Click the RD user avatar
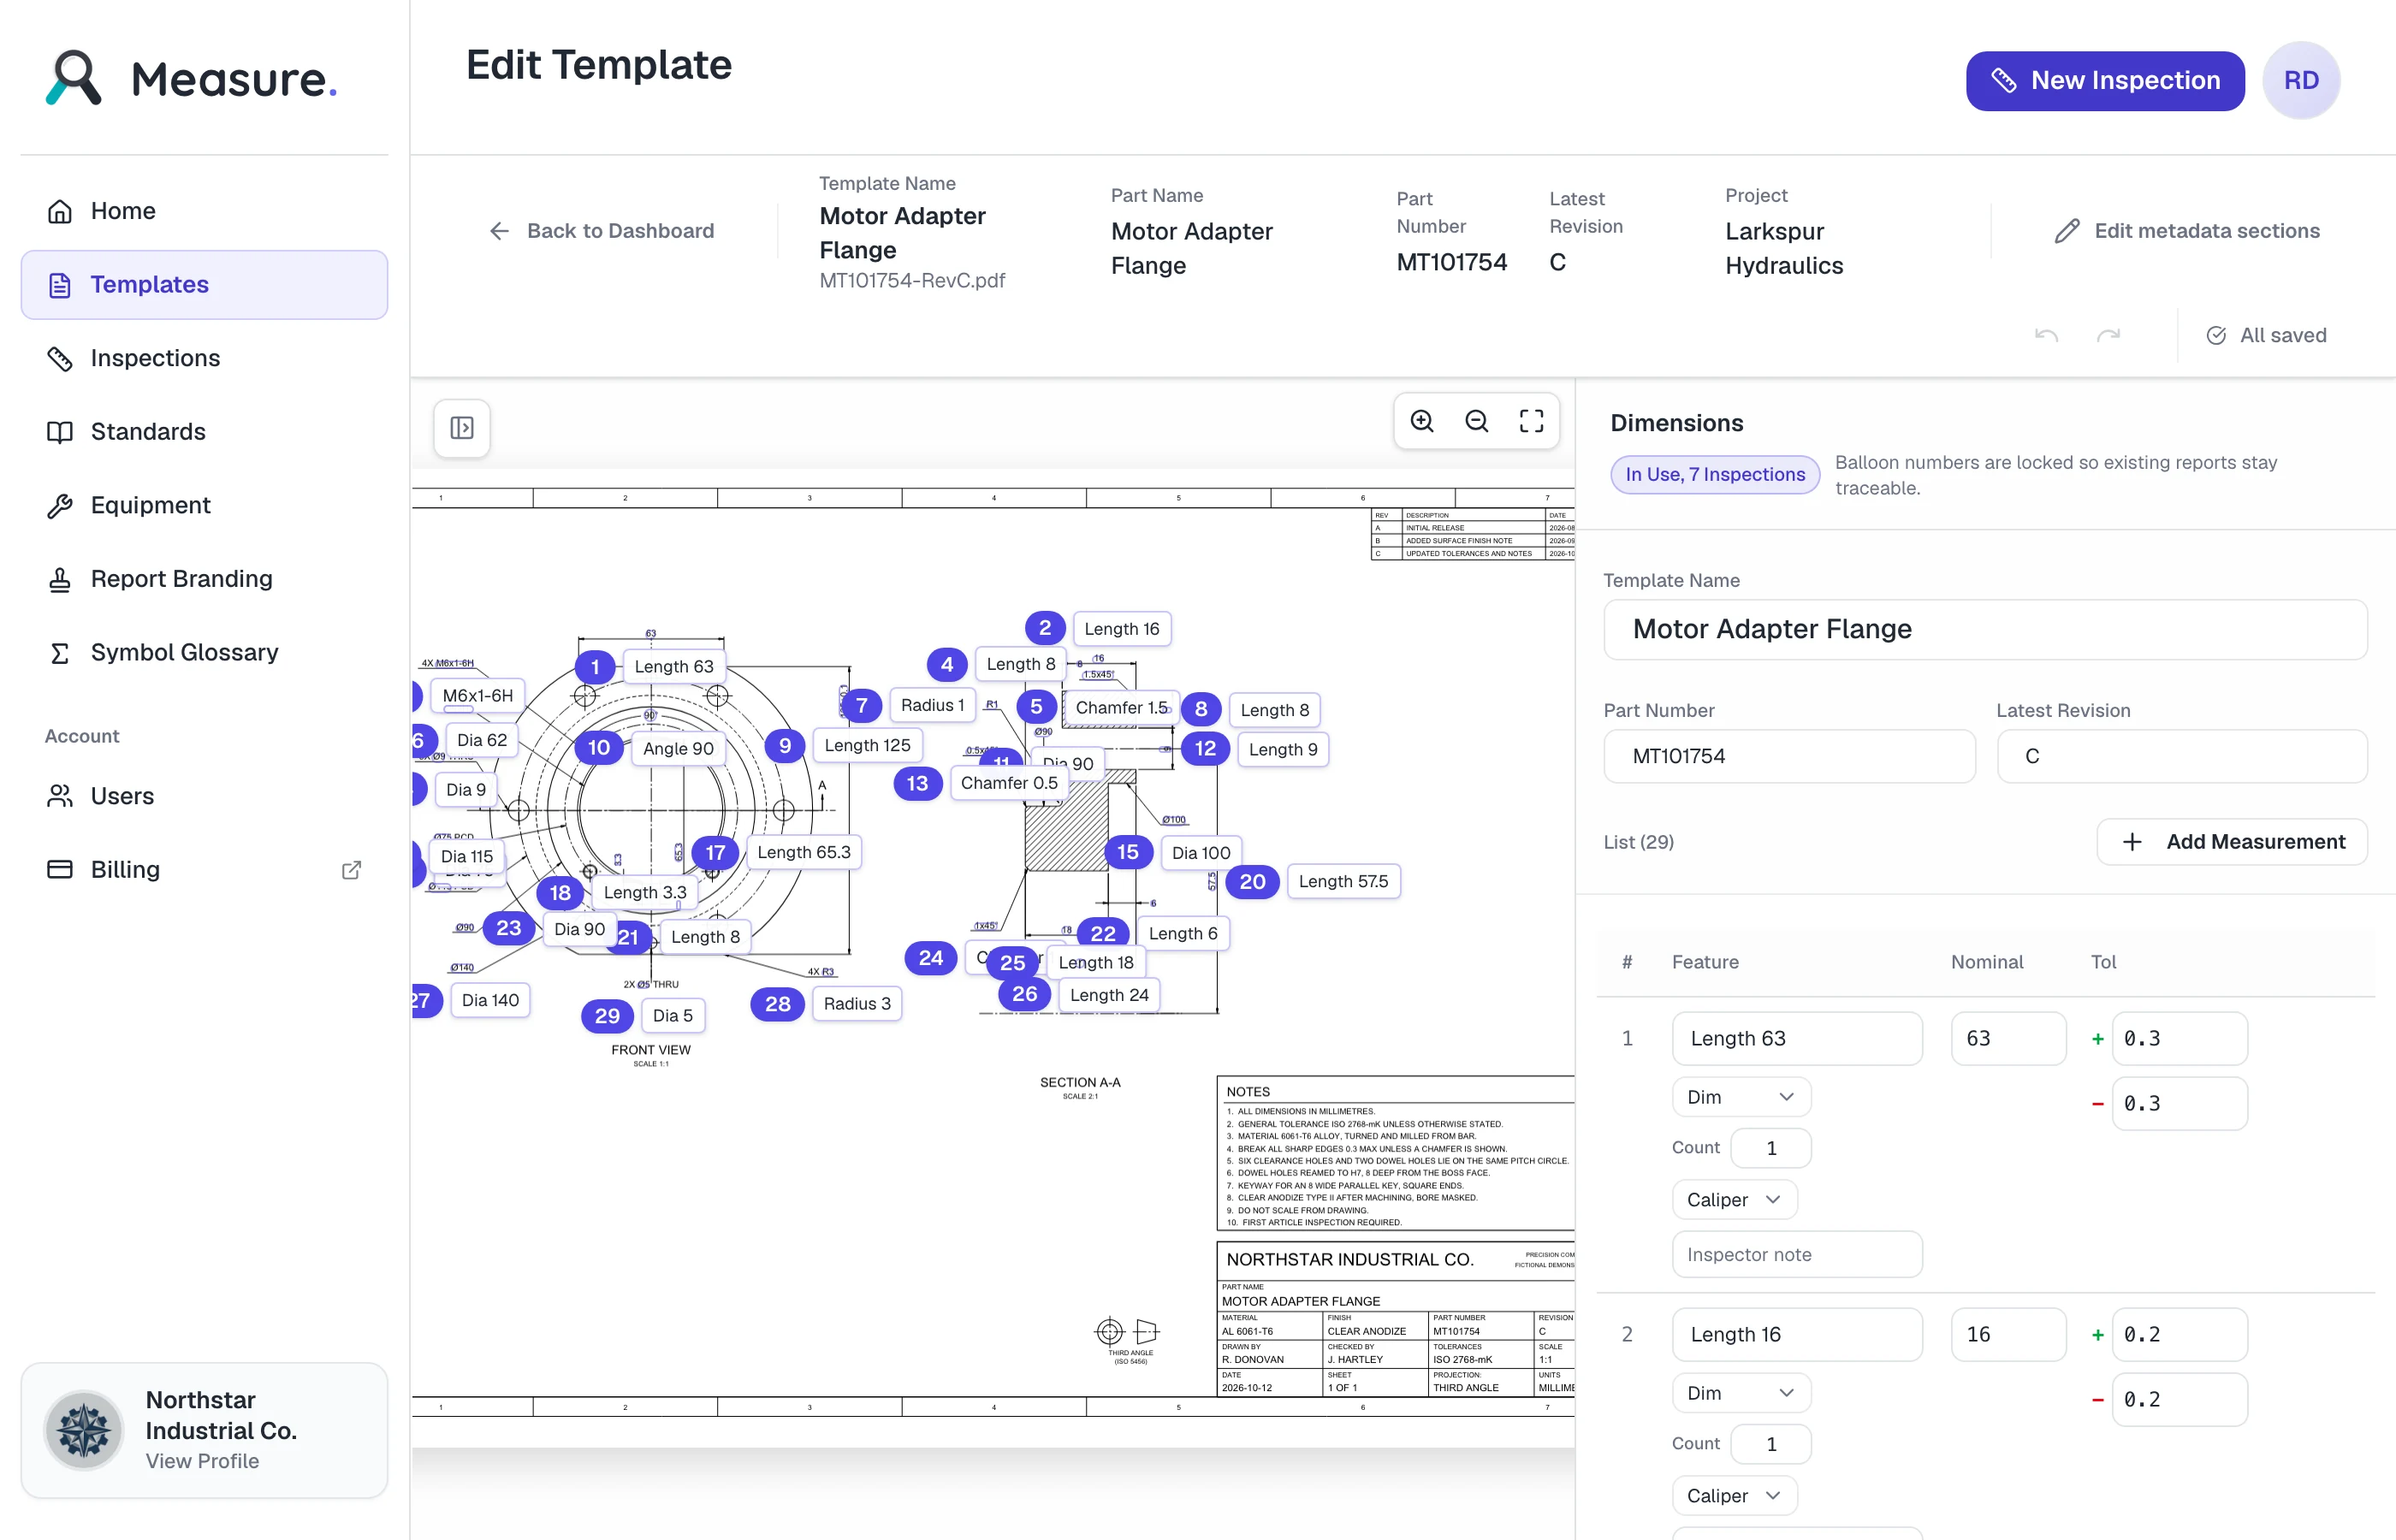 tap(2300, 80)
